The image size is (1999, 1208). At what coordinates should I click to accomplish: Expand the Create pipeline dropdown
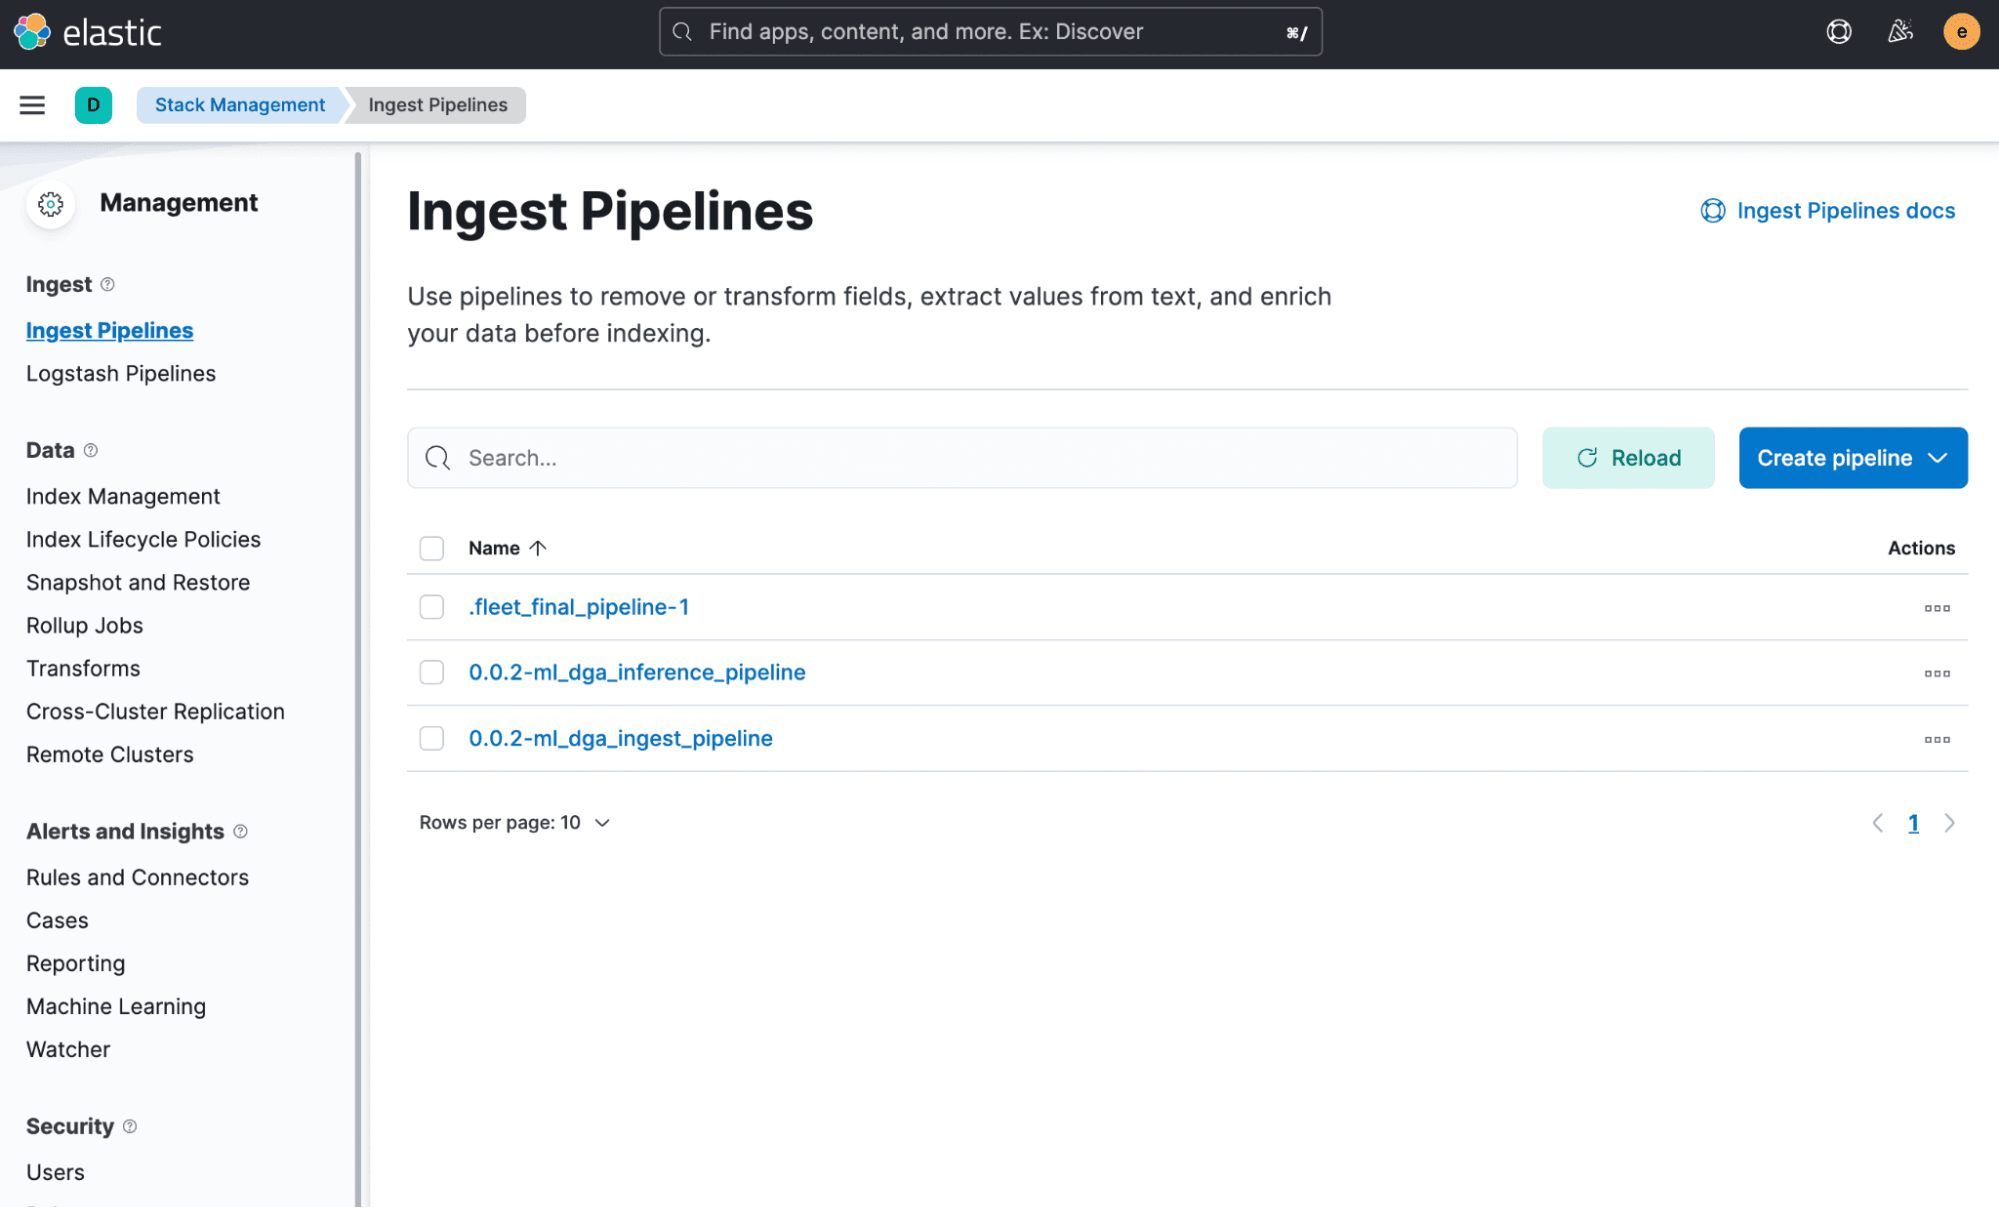pos(1852,458)
